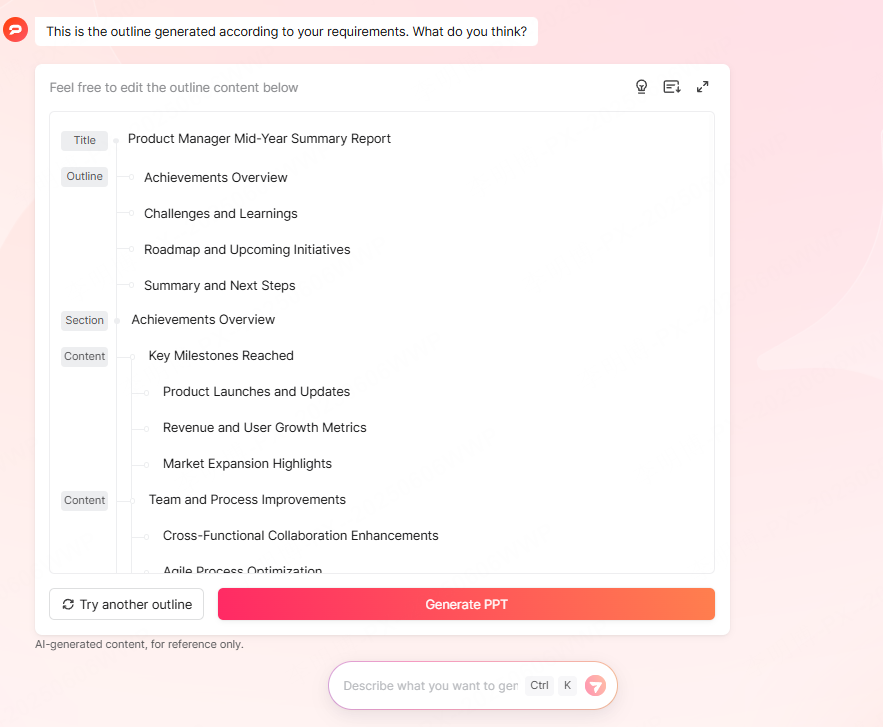Click the gradient-colored Generate PPT bar
This screenshot has height=727, width=883.
point(466,604)
